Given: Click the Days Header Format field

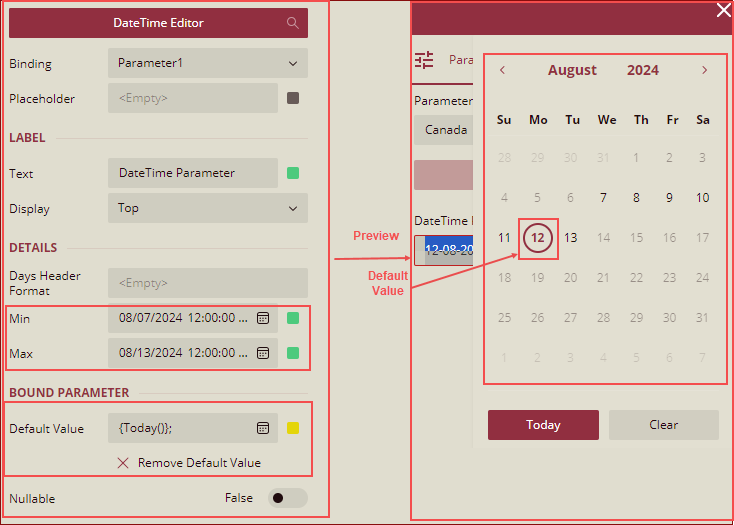Looking at the screenshot, I should (208, 283).
